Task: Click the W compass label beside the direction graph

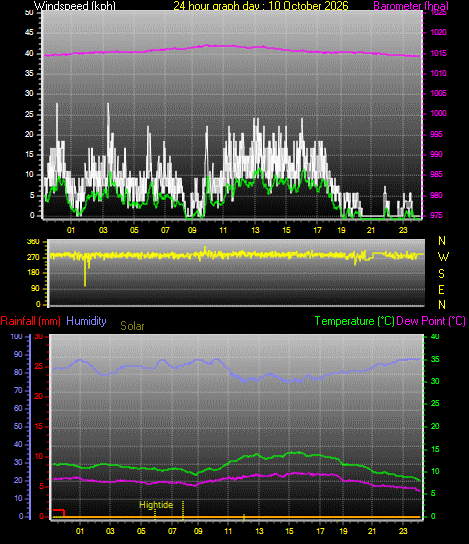Action: click(443, 257)
